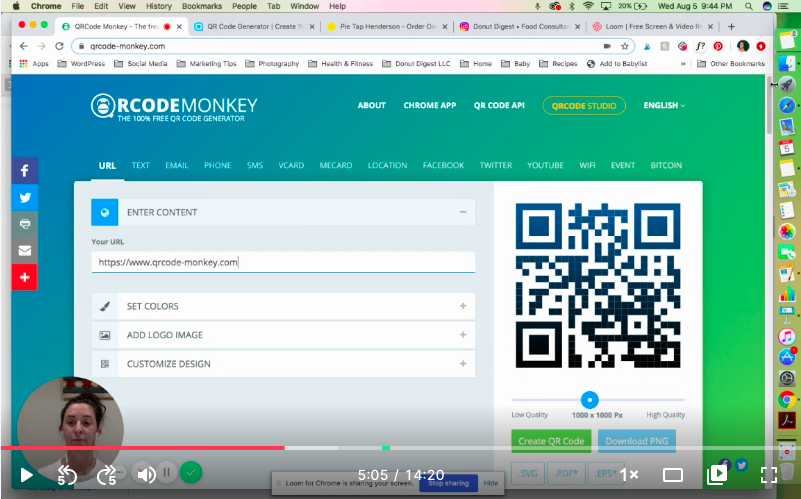Finish Loom recording with green checkmark
Viewport: 801px width, 499px height.
[191, 472]
